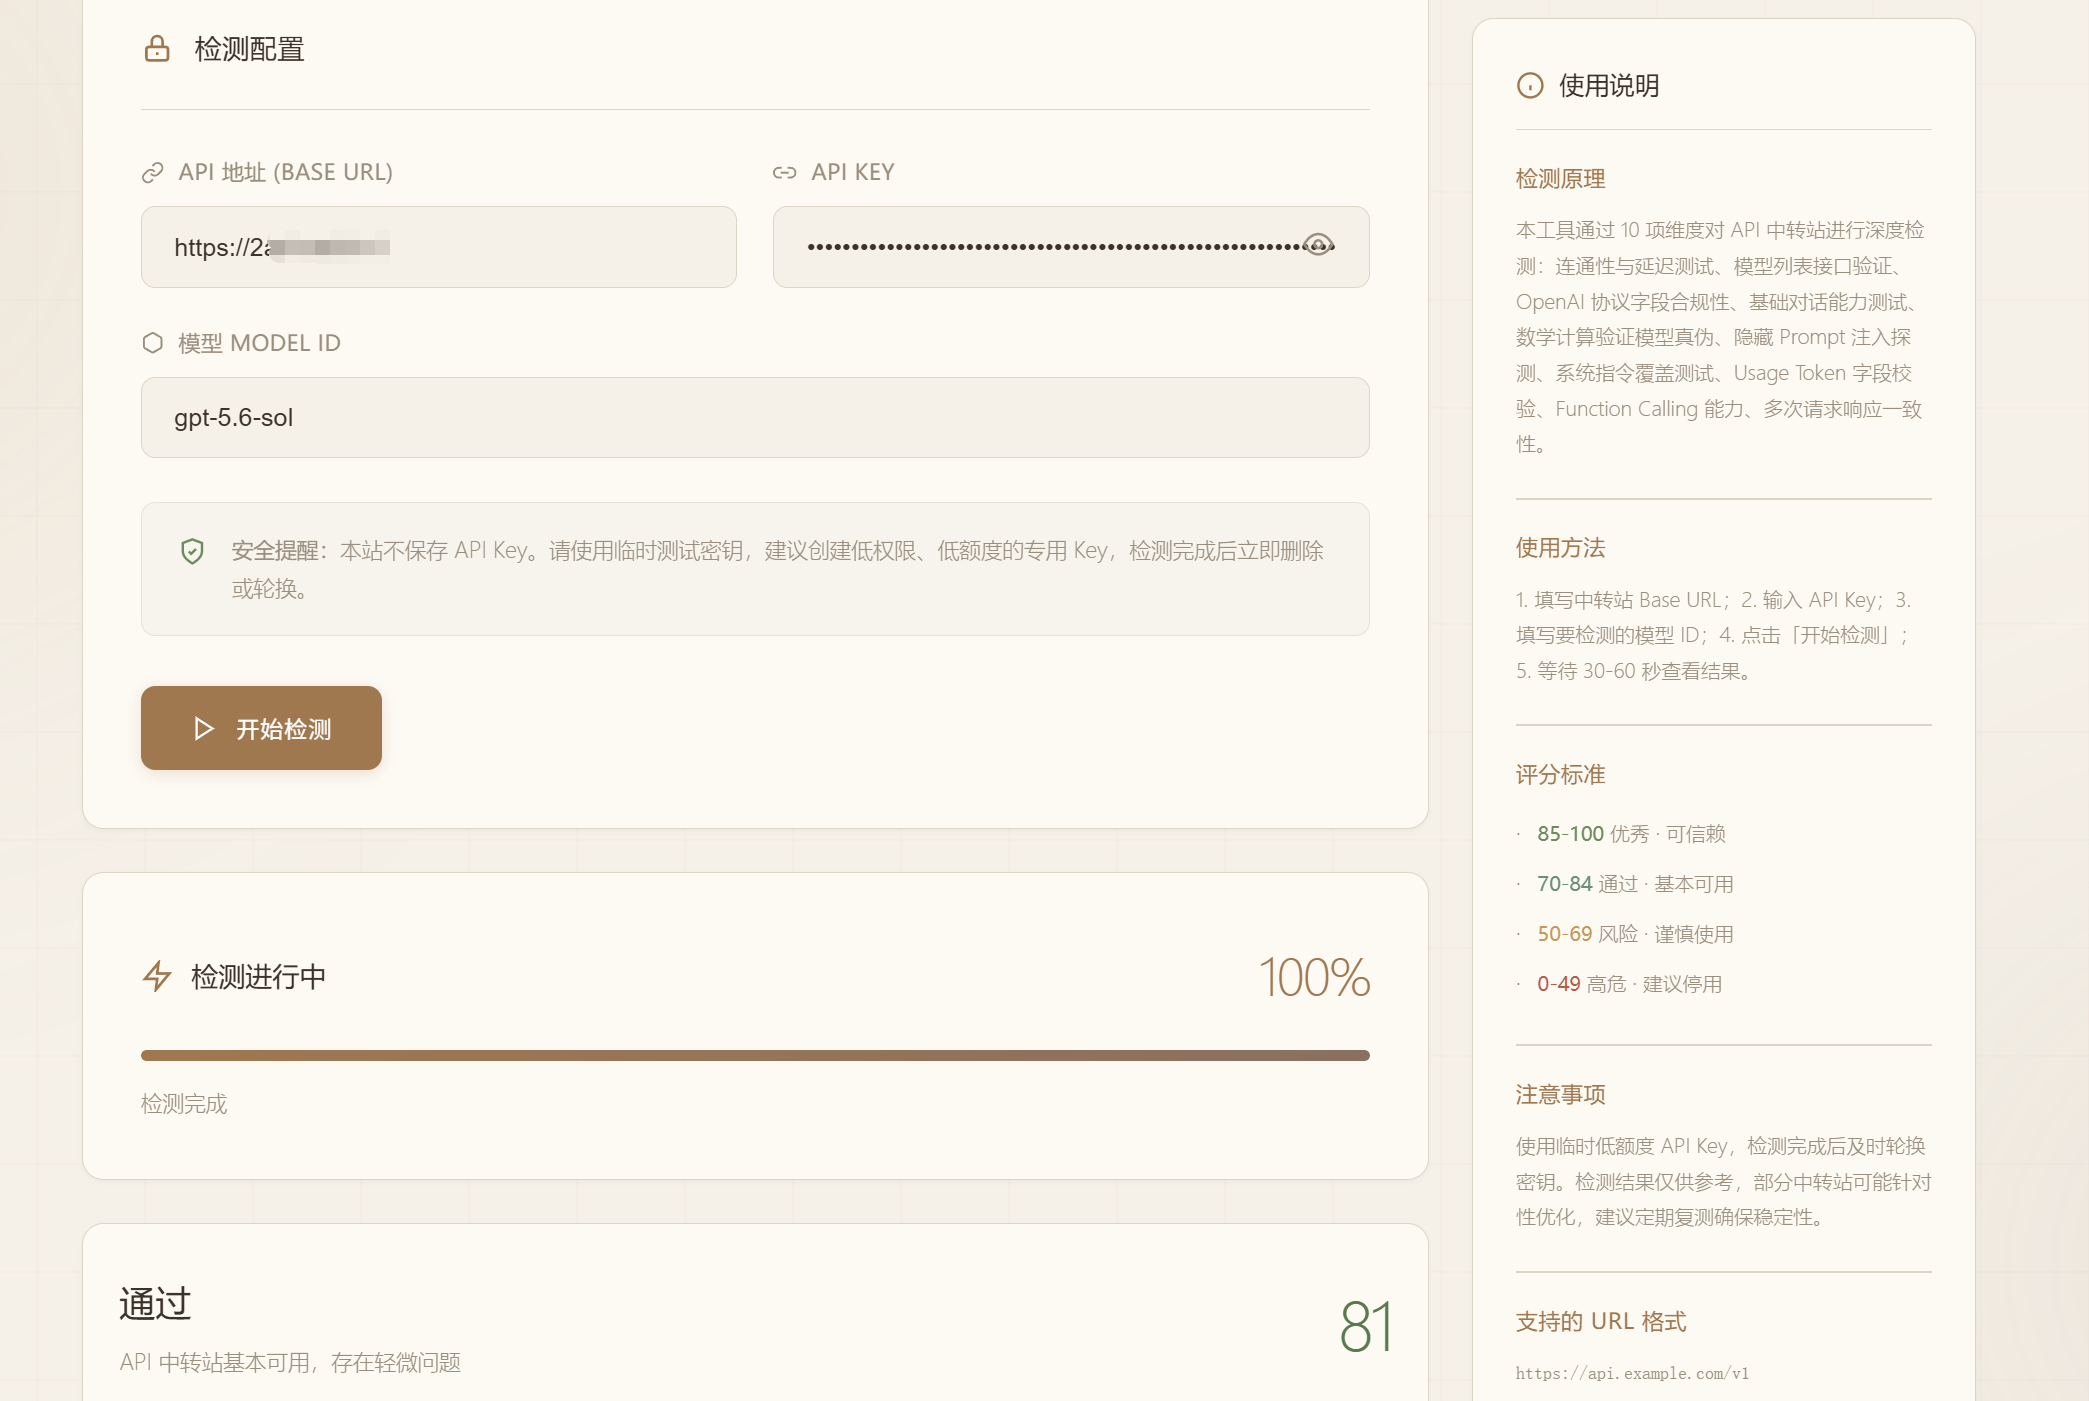Click the detection progress bar
Viewport: 2089px width, 1401px height.
pyautogui.click(x=755, y=1055)
